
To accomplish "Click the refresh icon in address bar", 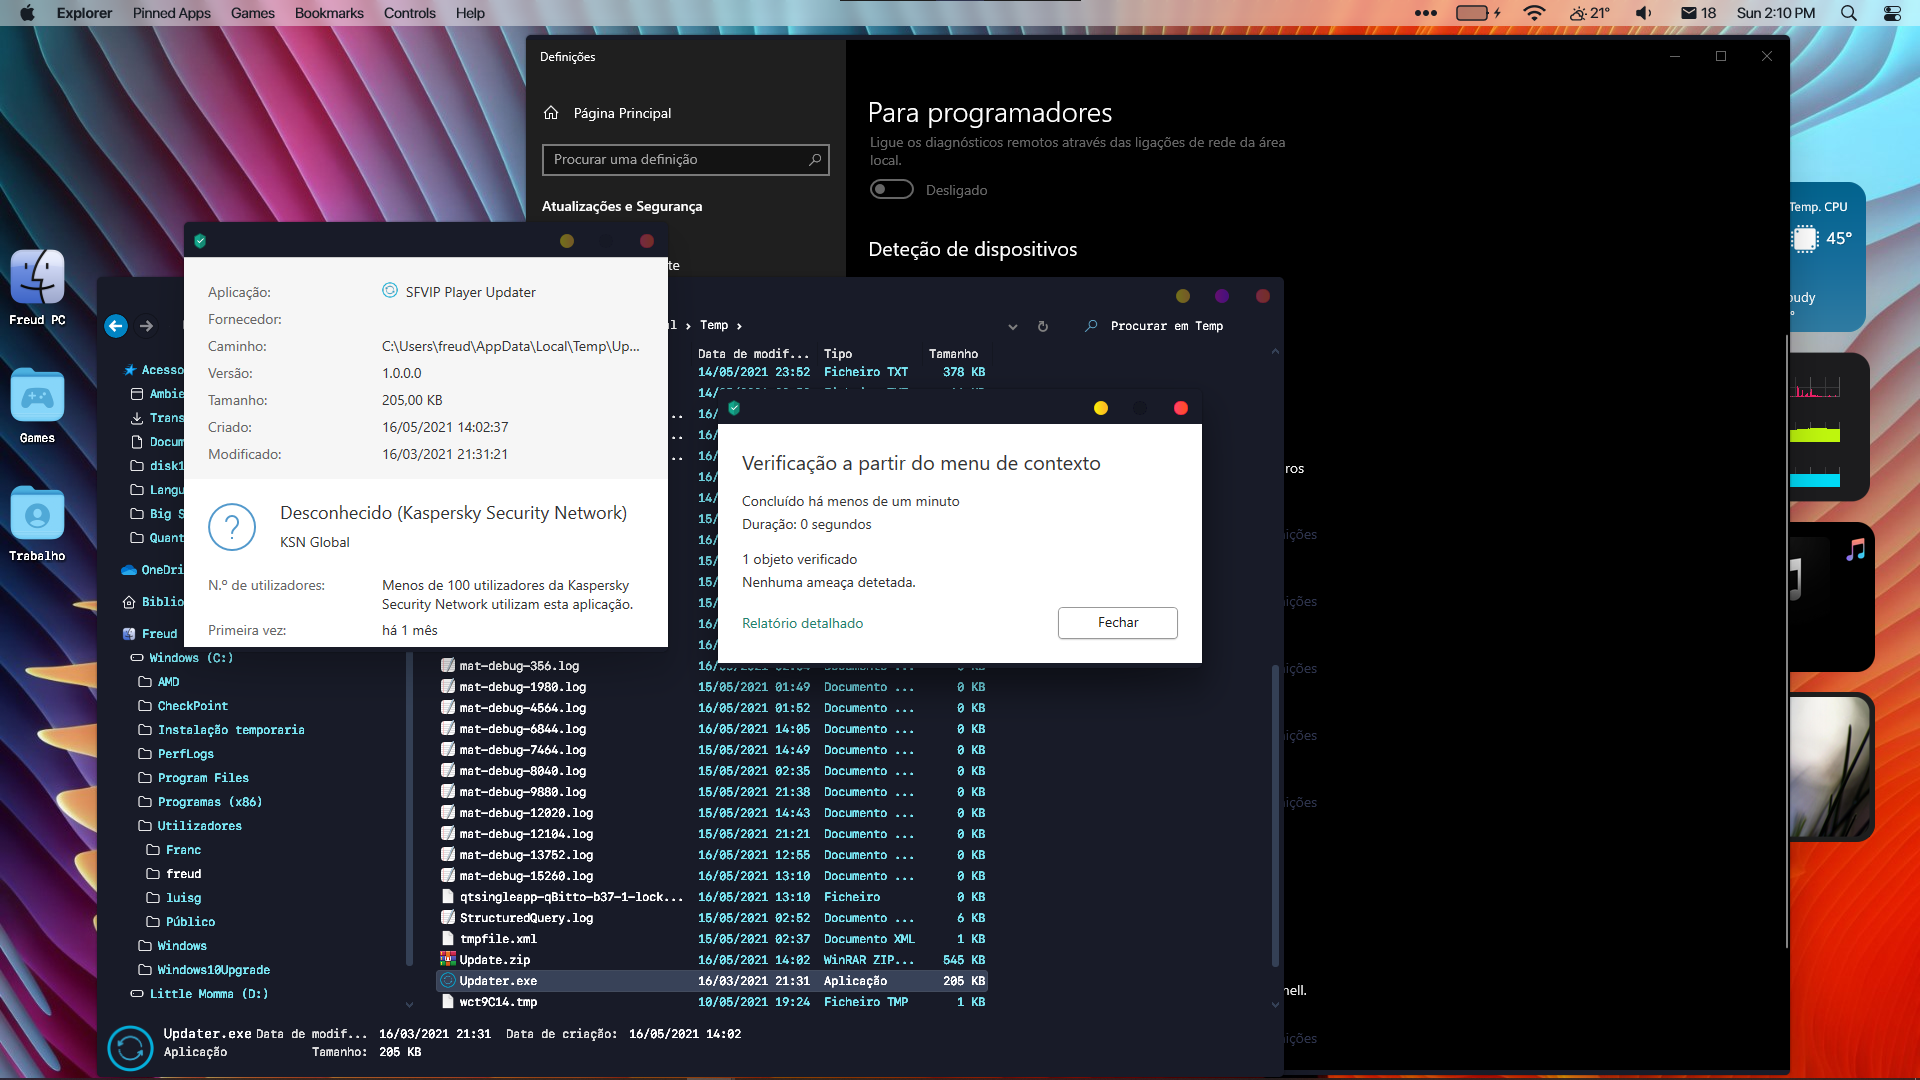I will click(x=1043, y=326).
